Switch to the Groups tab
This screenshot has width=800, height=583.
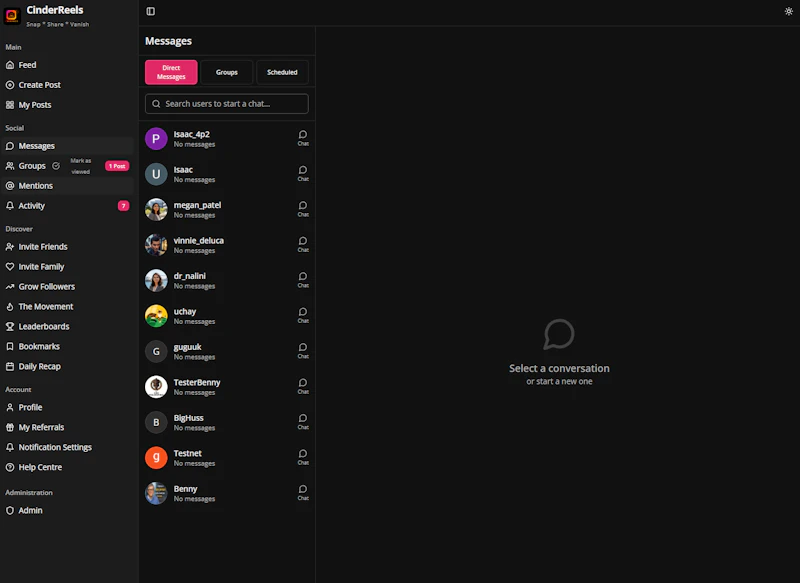tap(227, 72)
